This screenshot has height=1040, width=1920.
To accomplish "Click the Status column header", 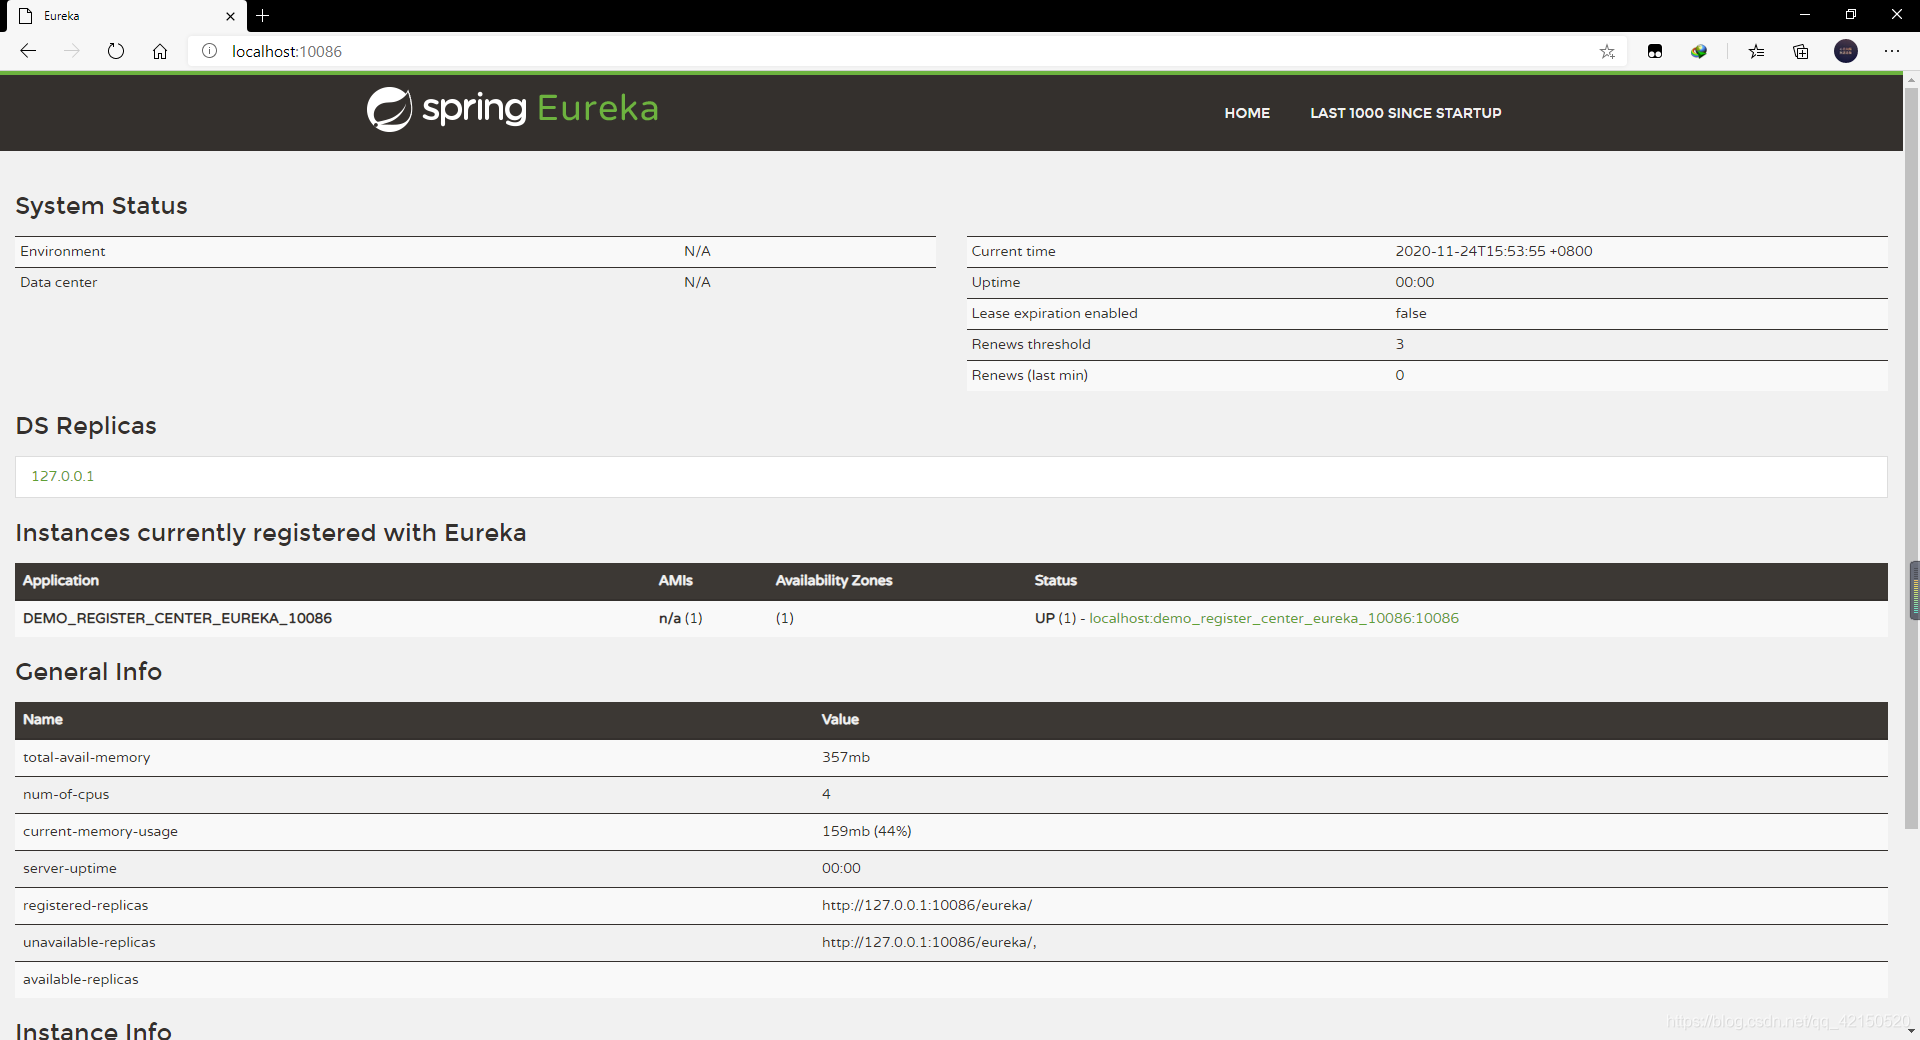I will click(x=1056, y=580).
